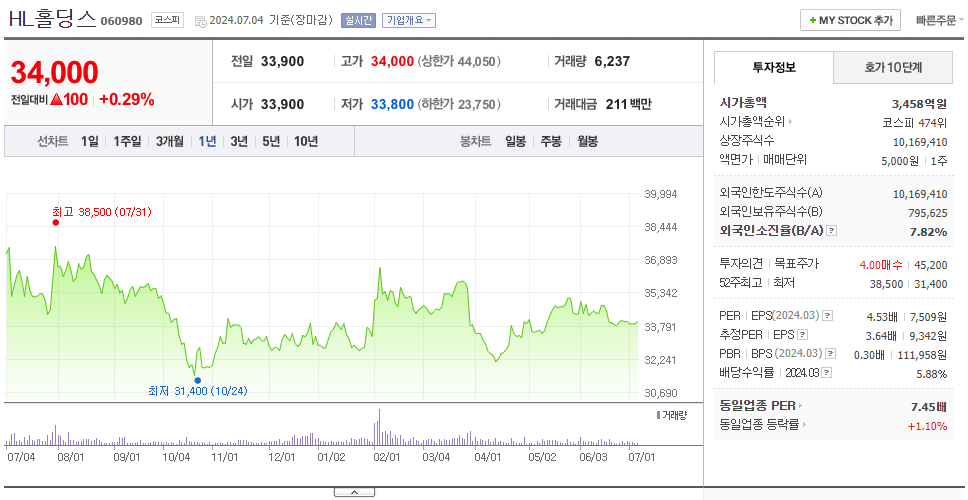The width and height of the screenshot is (968, 500).
Task: Click the 상장주식수 10,169,410 value
Action: (920, 142)
